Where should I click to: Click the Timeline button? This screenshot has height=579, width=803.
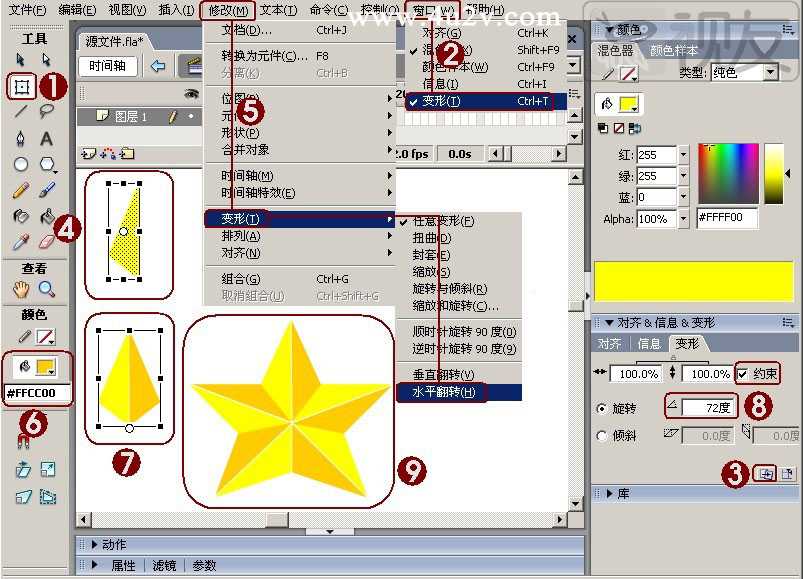(108, 66)
